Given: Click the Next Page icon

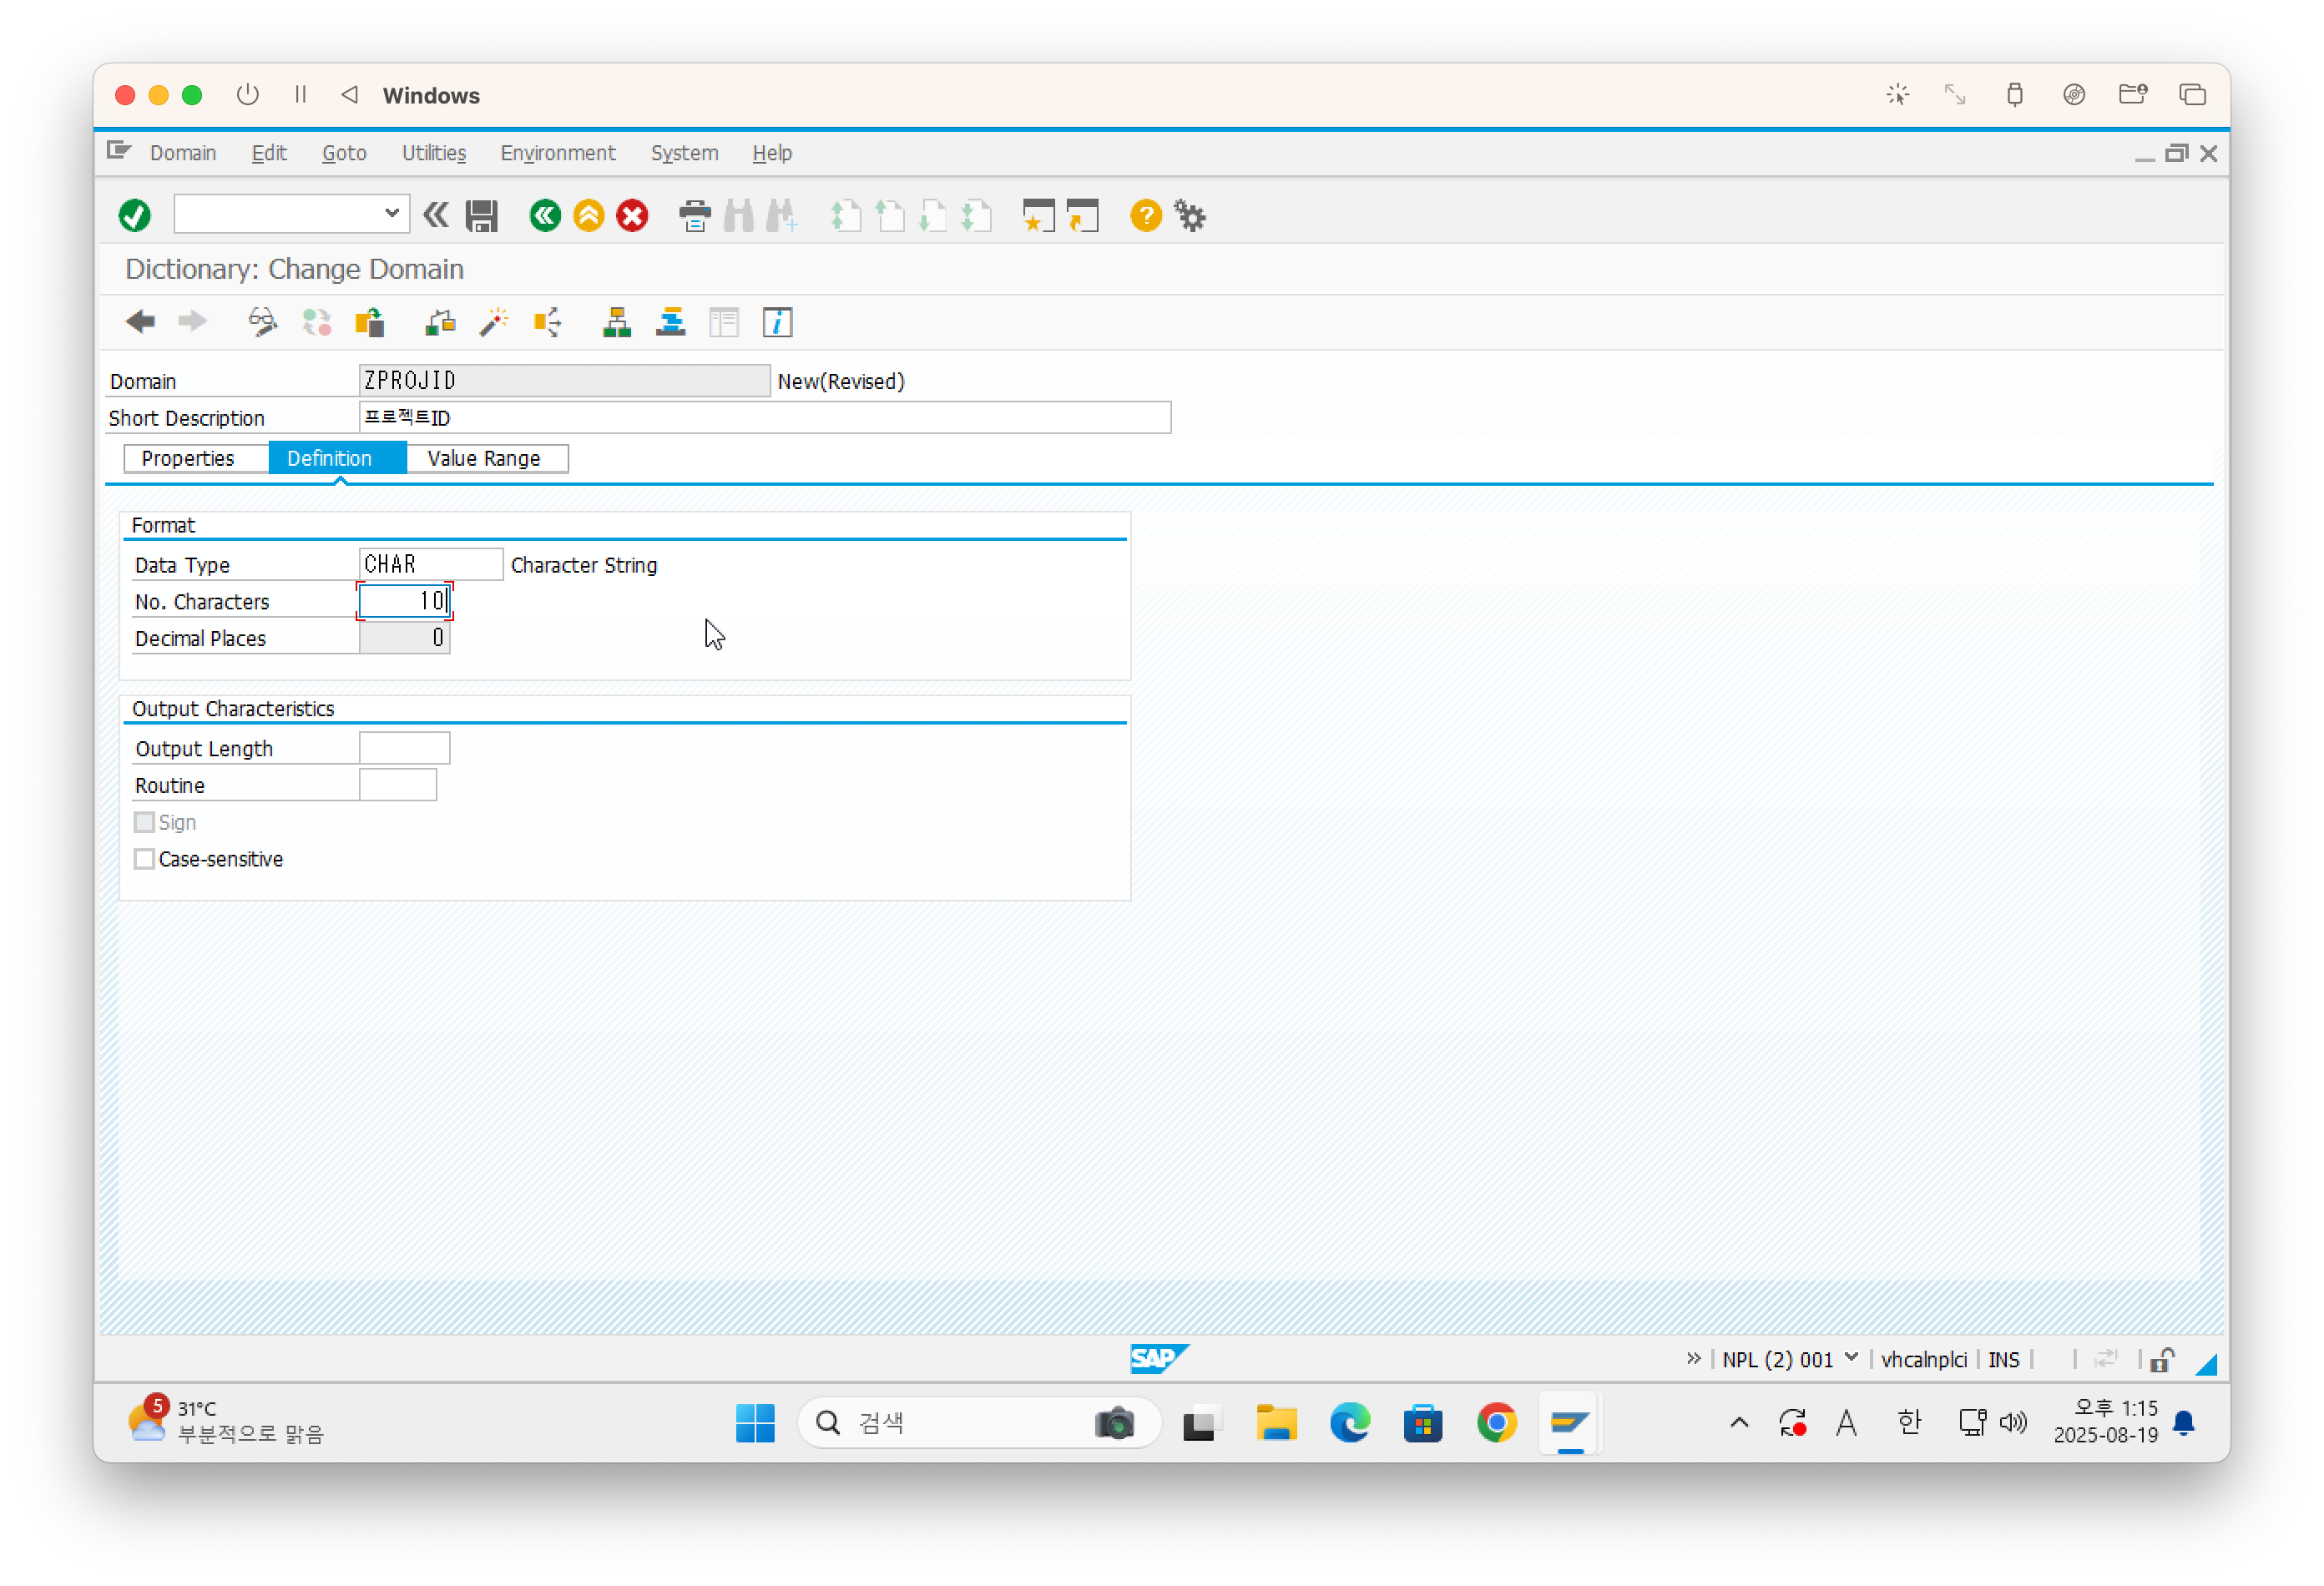Looking at the screenshot, I should (932, 215).
